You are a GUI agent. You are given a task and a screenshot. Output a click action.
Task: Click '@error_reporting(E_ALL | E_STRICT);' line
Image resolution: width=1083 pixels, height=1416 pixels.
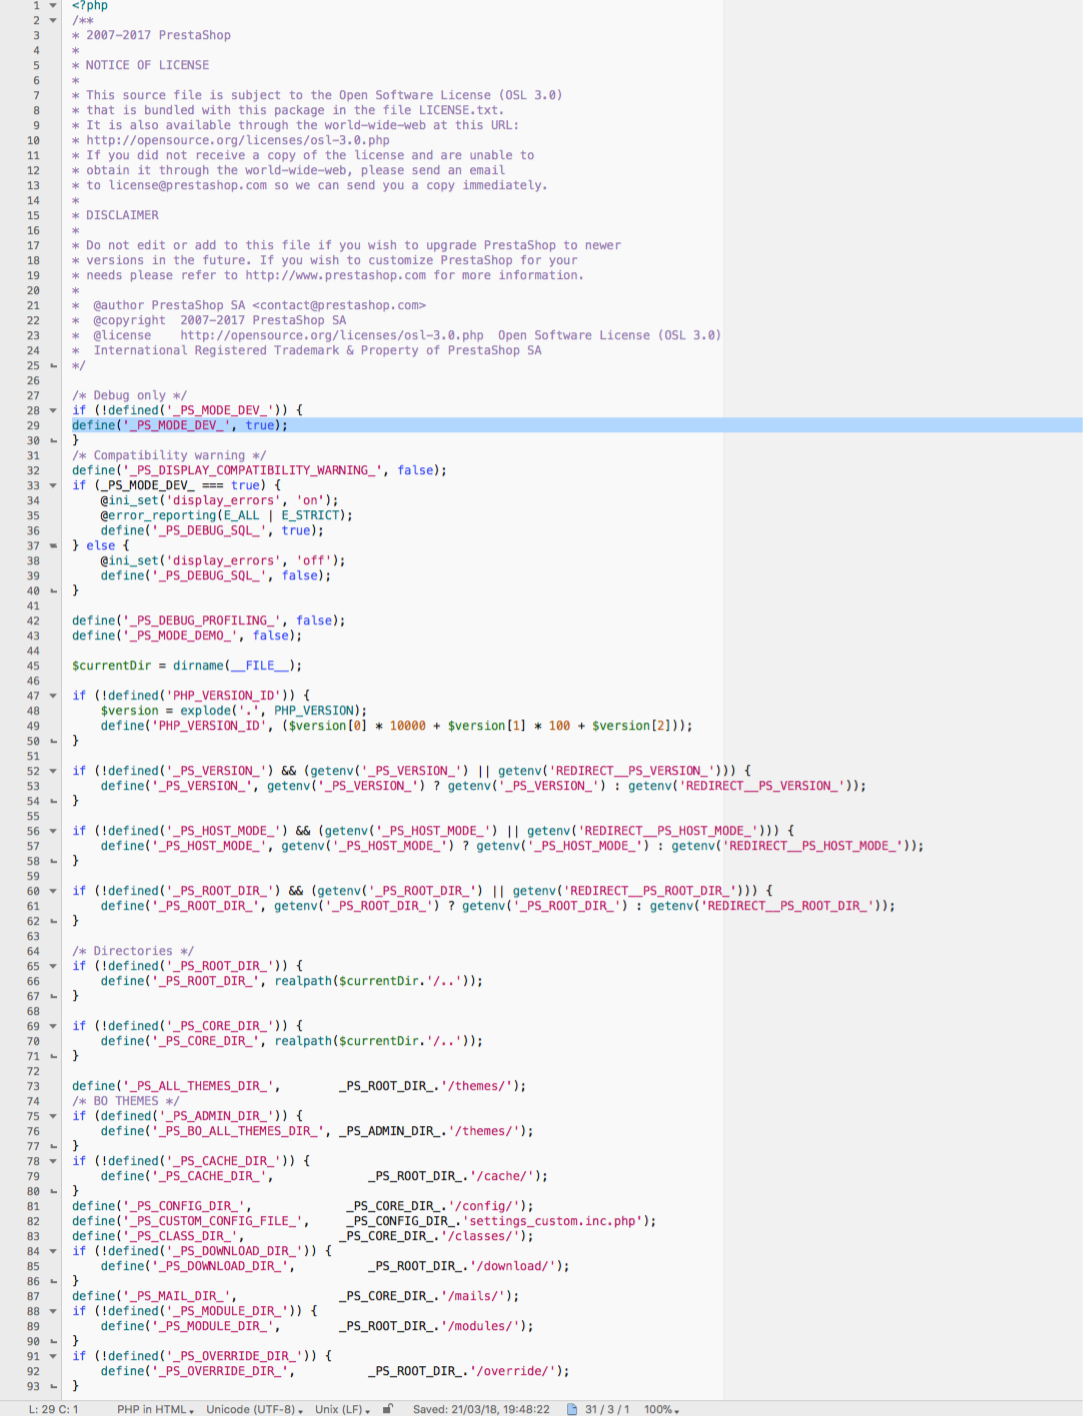tap(226, 515)
